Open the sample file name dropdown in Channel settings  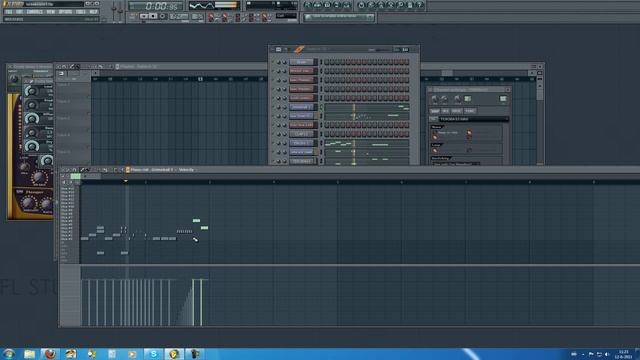click(473, 119)
